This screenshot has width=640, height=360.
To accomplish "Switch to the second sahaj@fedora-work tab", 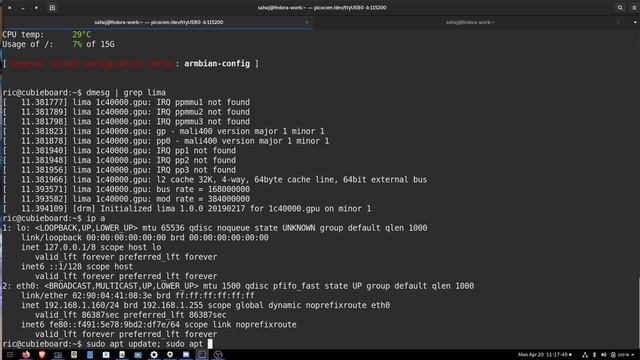I will [x=470, y=22].
